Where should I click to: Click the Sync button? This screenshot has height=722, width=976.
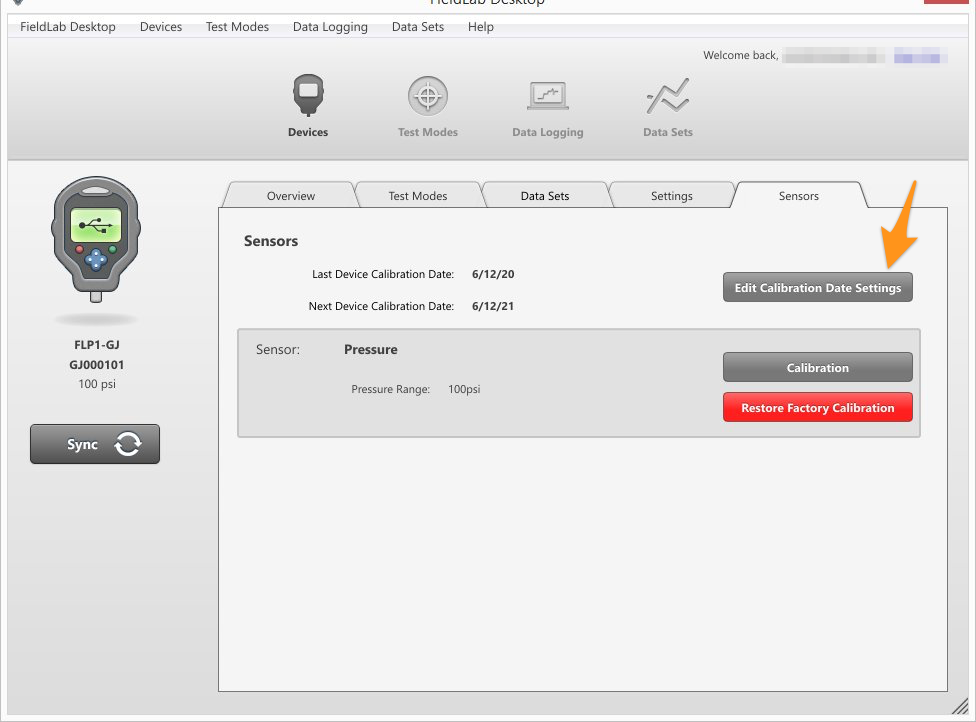pyautogui.click(x=95, y=444)
